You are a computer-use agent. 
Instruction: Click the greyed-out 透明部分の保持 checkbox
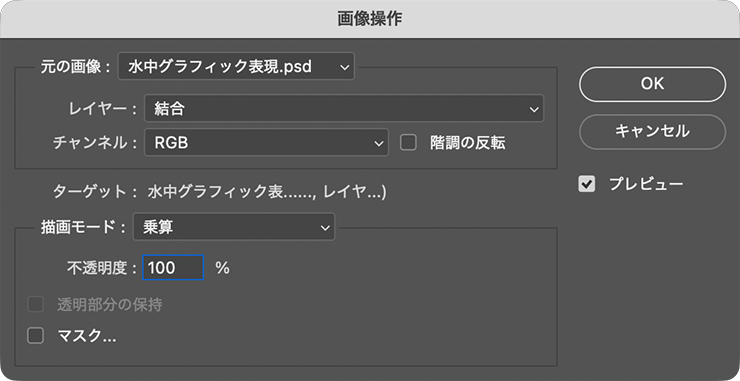tap(35, 305)
